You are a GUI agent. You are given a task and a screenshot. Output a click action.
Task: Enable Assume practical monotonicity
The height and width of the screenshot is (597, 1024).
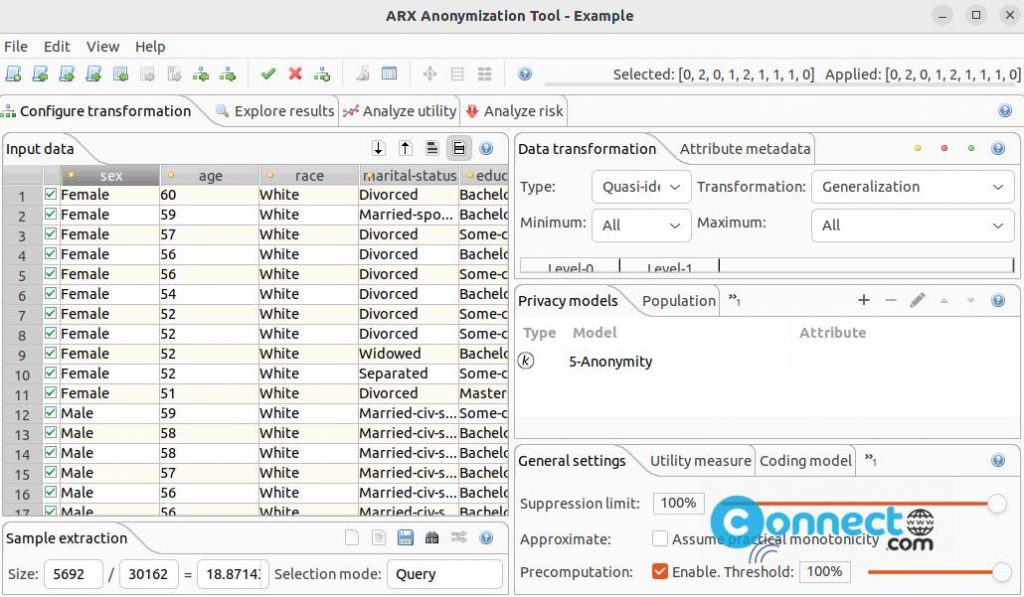(x=660, y=539)
